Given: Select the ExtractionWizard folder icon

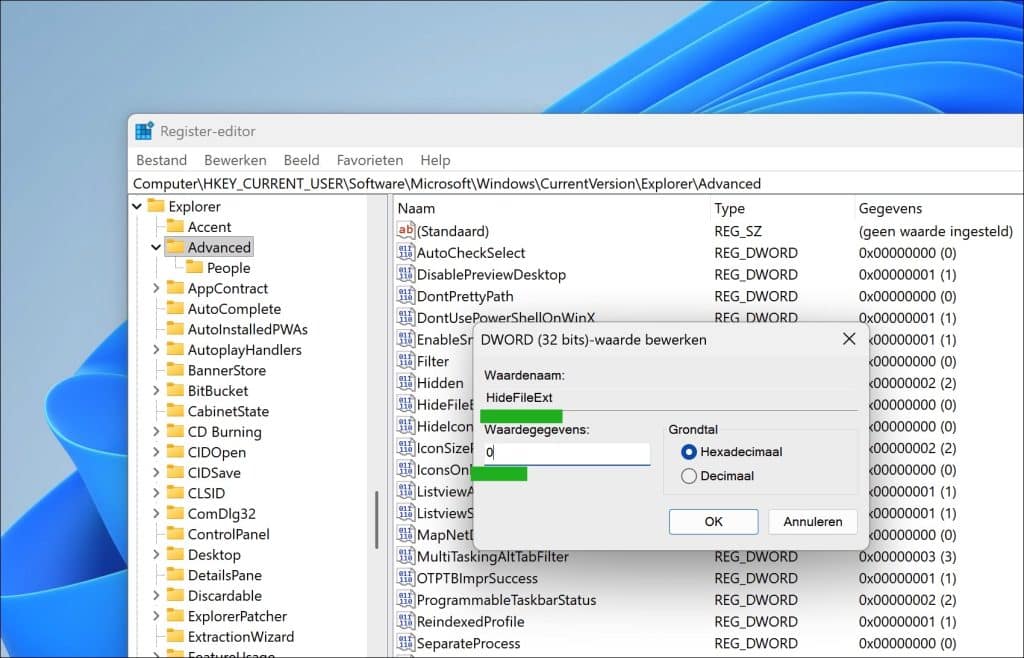Looking at the screenshot, I should [175, 636].
